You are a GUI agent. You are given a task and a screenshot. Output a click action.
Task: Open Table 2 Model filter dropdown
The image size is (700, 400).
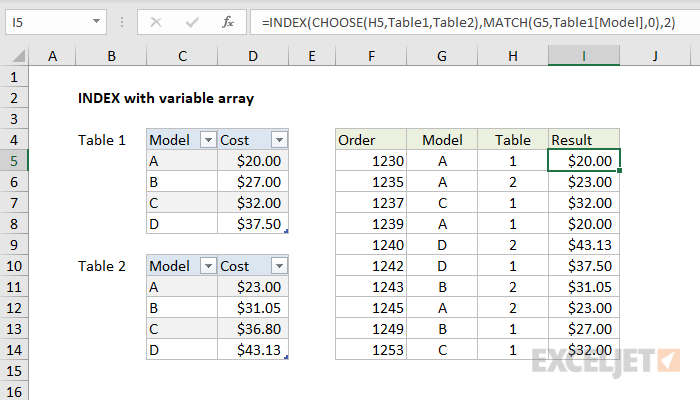(208, 266)
